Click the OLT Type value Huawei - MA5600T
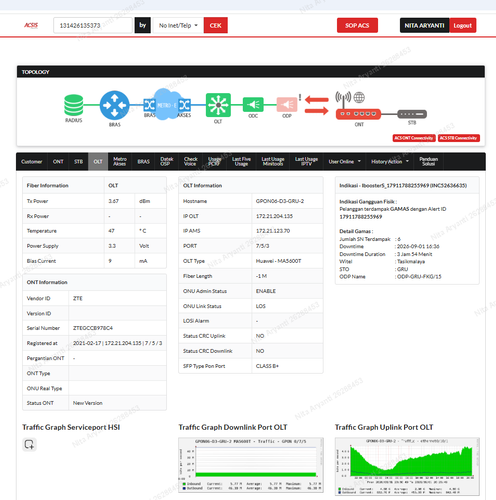Screen dimensions: 496x500 coord(278,261)
